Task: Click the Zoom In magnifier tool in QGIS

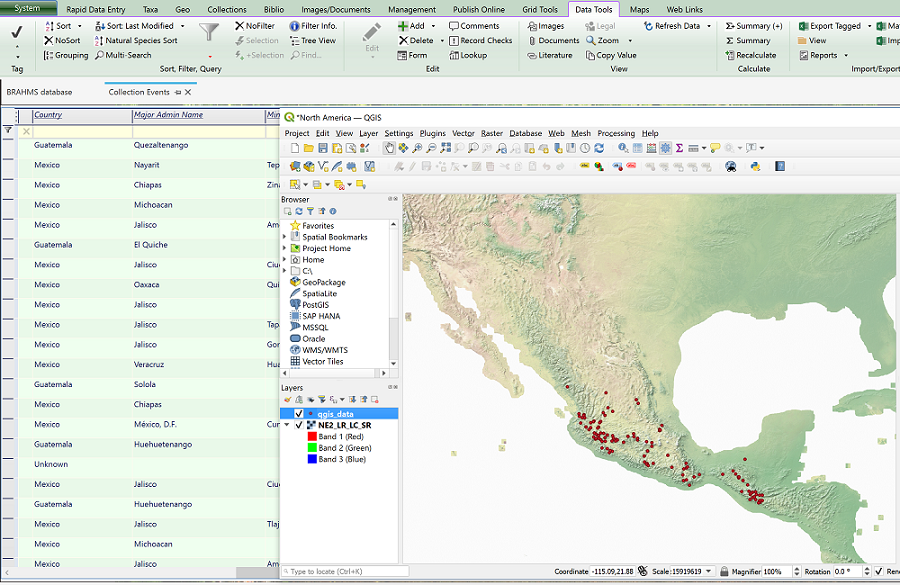Action: (417, 148)
